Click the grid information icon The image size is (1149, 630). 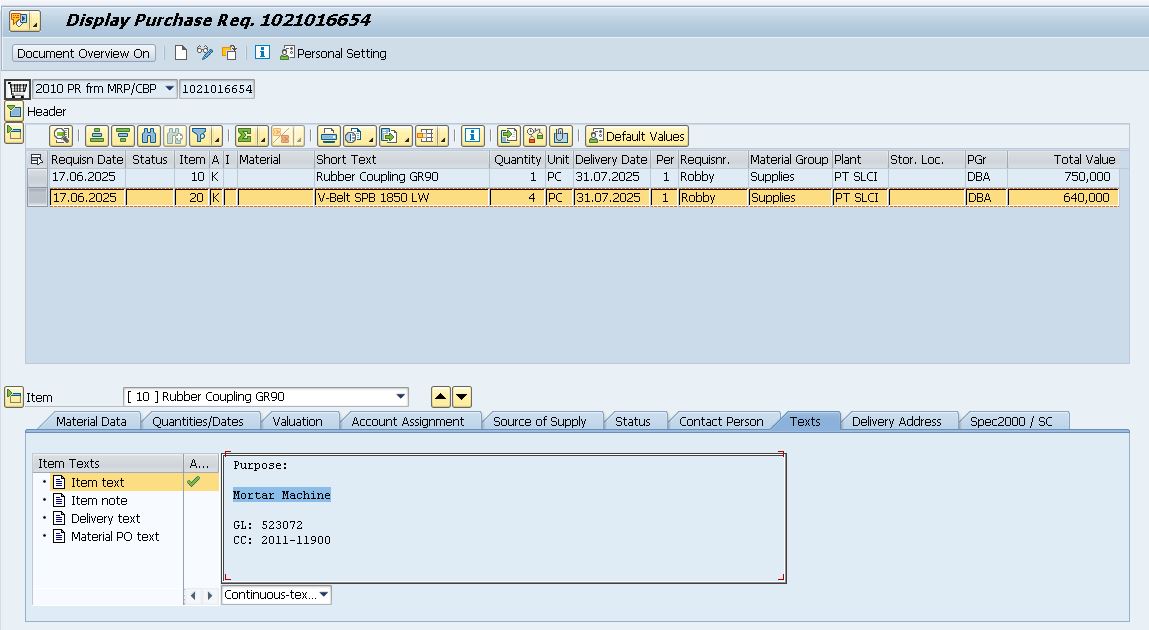click(x=473, y=136)
